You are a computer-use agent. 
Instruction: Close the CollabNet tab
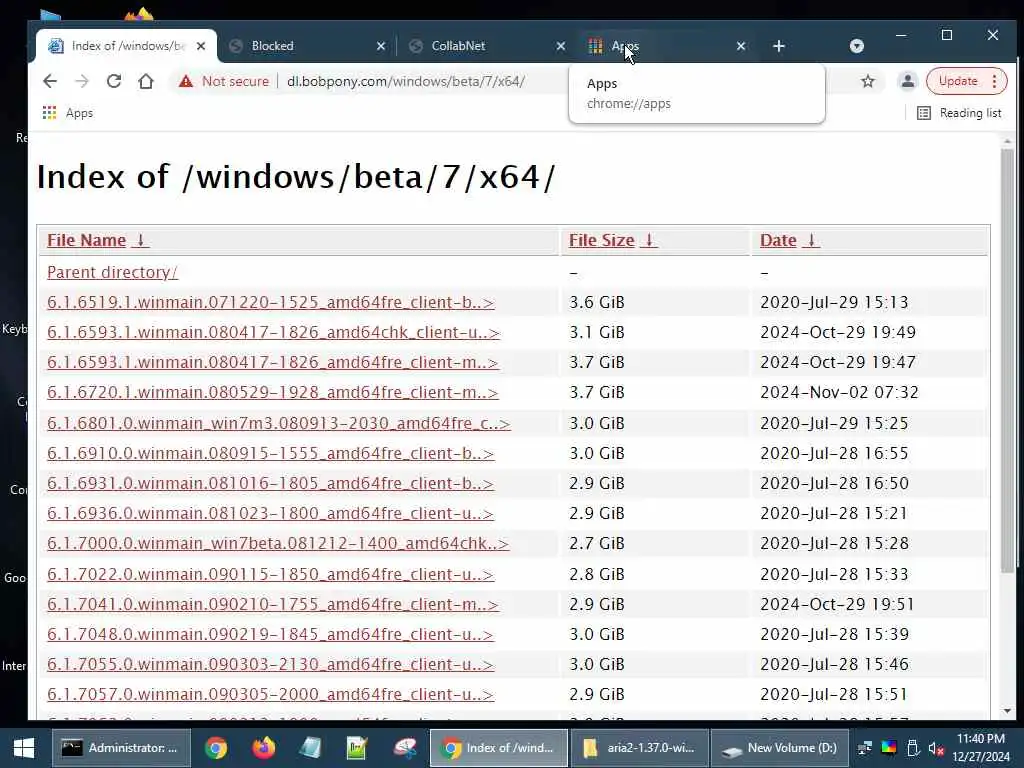click(560, 46)
